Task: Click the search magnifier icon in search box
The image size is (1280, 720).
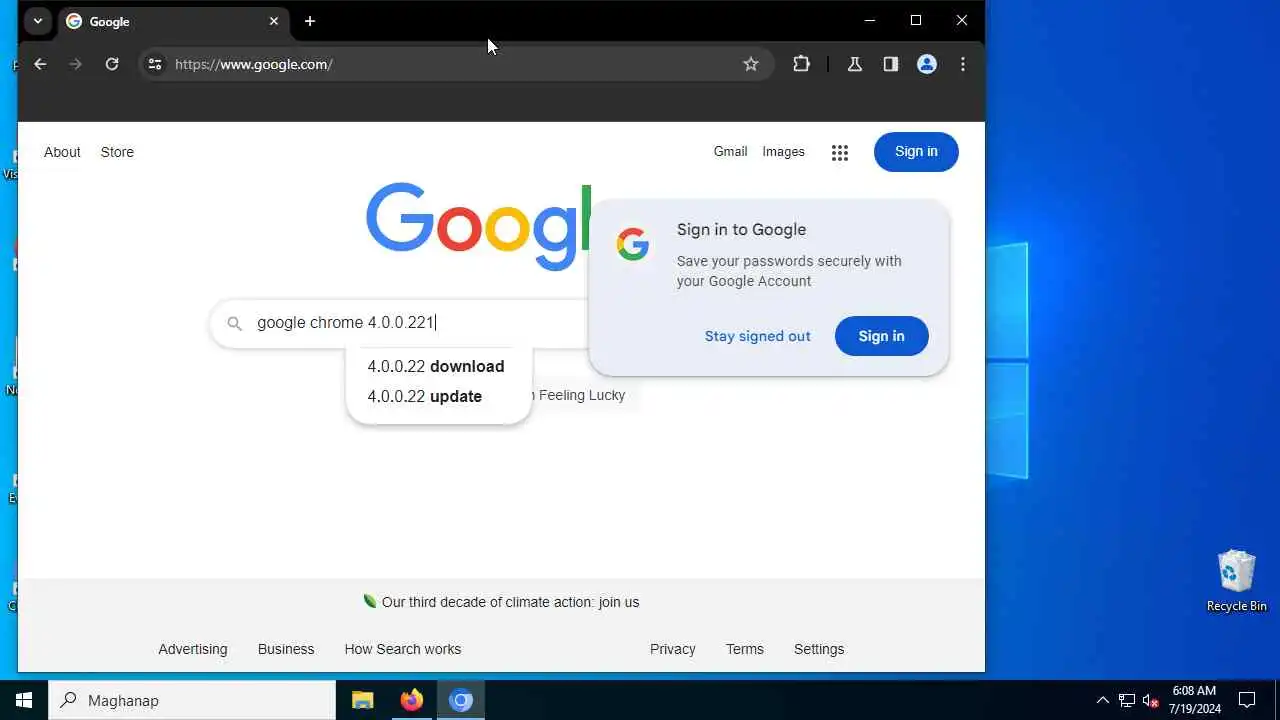Action: tap(234, 323)
